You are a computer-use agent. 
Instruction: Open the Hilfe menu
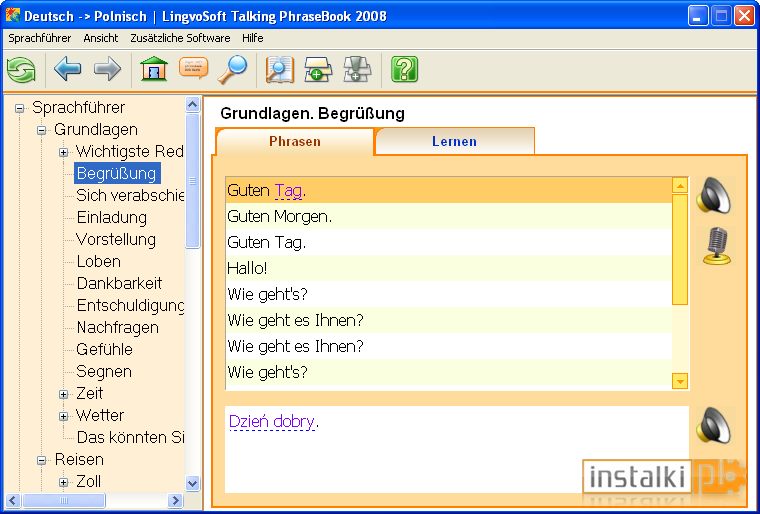(253, 38)
